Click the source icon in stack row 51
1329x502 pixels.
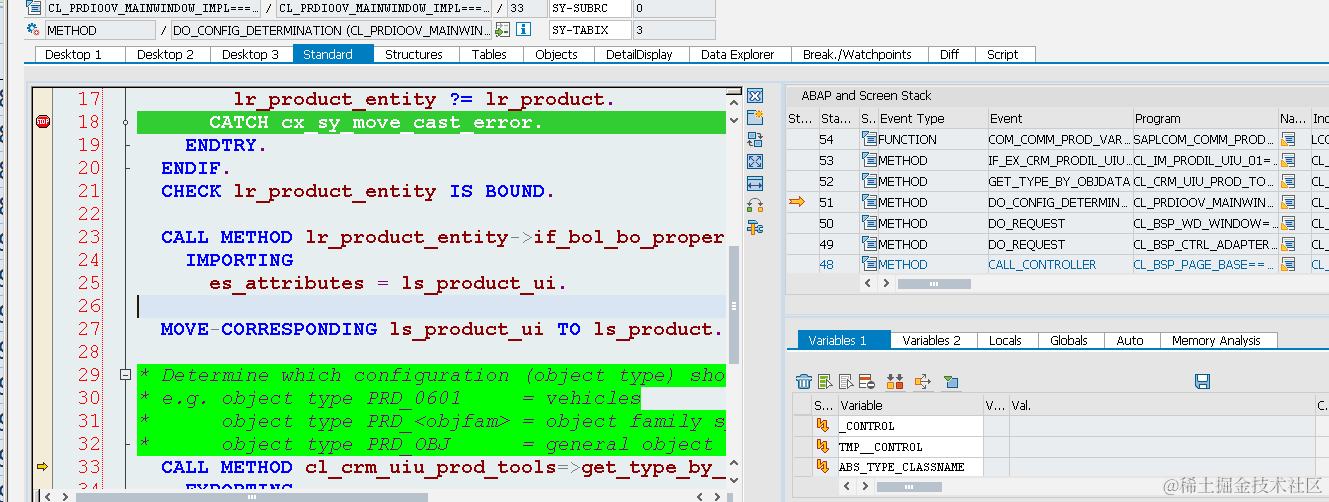tap(870, 202)
